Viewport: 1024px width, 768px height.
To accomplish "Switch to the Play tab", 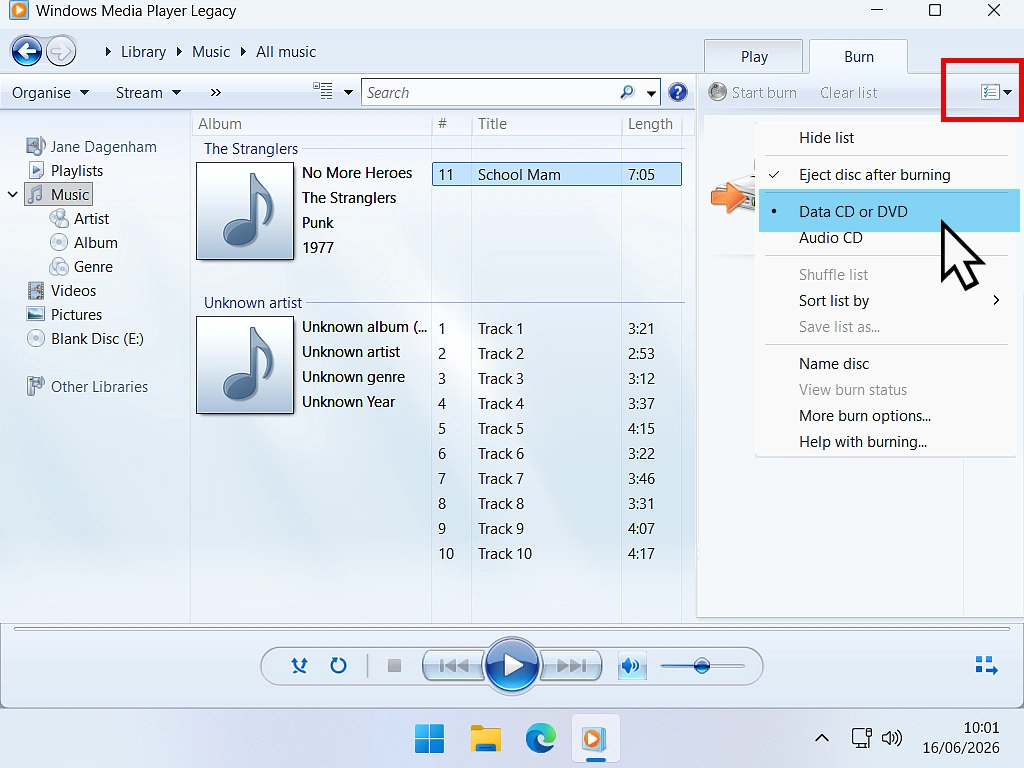I will coord(754,57).
